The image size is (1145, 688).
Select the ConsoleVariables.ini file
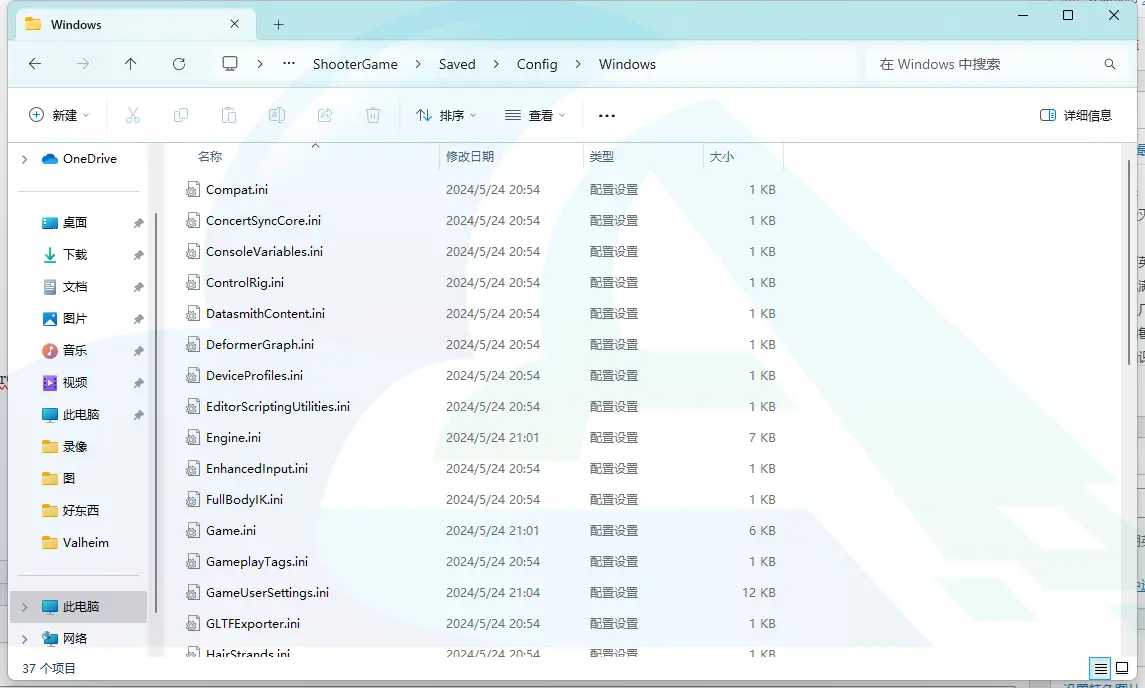pyautogui.click(x=264, y=252)
